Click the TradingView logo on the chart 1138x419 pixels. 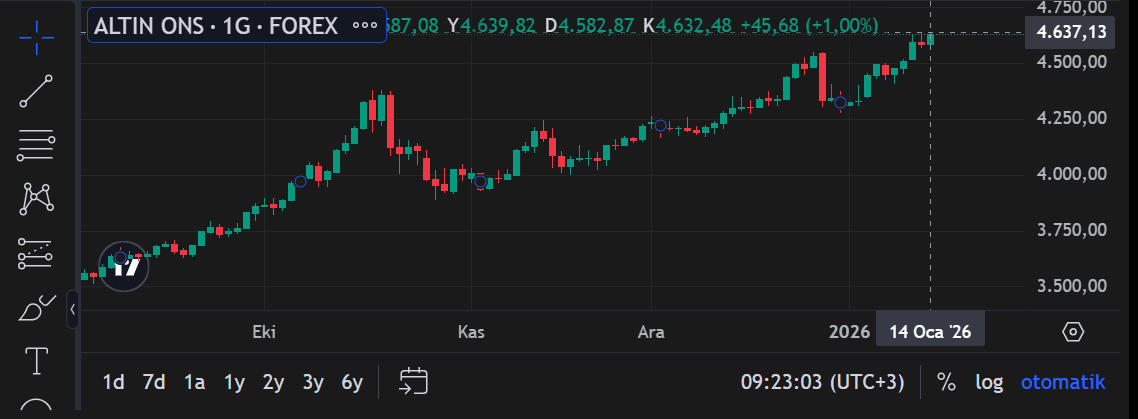click(x=123, y=267)
